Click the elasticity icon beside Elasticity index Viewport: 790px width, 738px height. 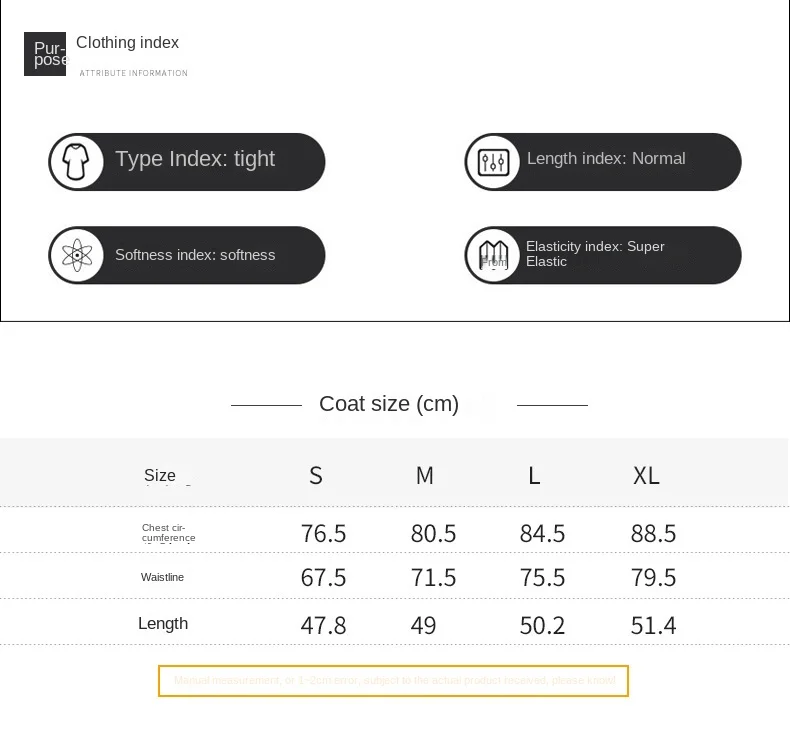point(493,255)
